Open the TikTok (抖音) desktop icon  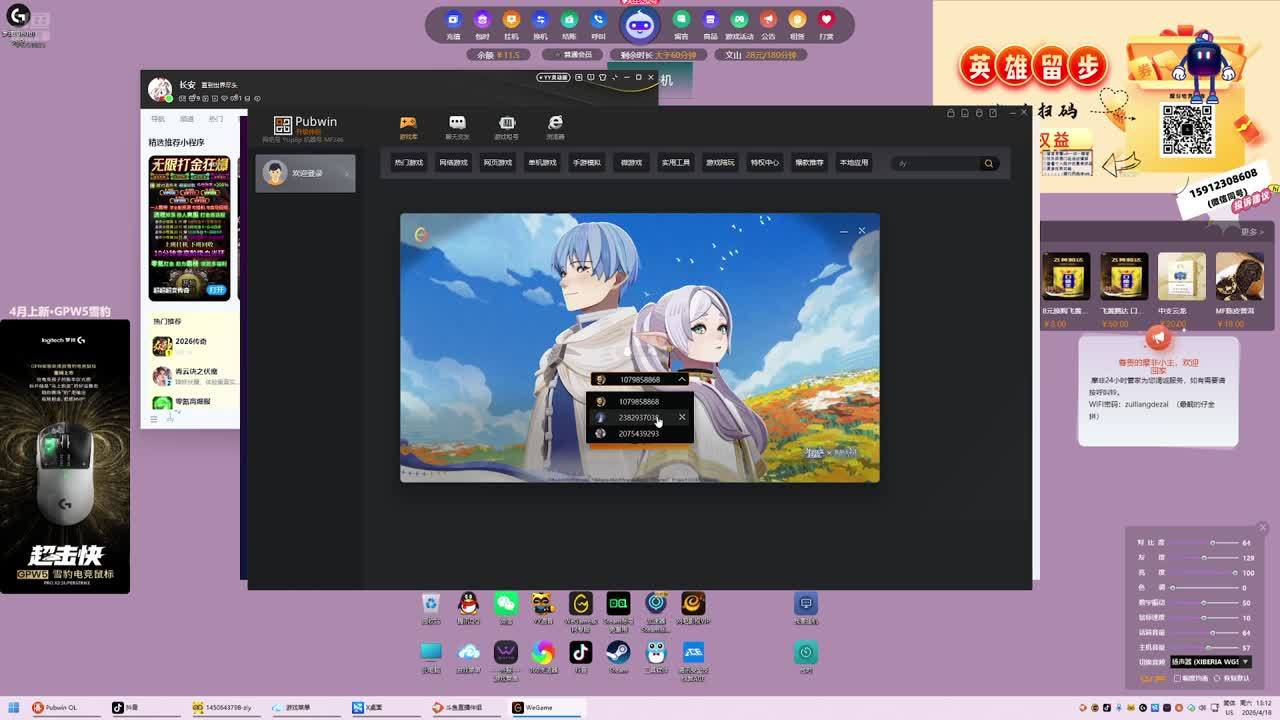580,654
